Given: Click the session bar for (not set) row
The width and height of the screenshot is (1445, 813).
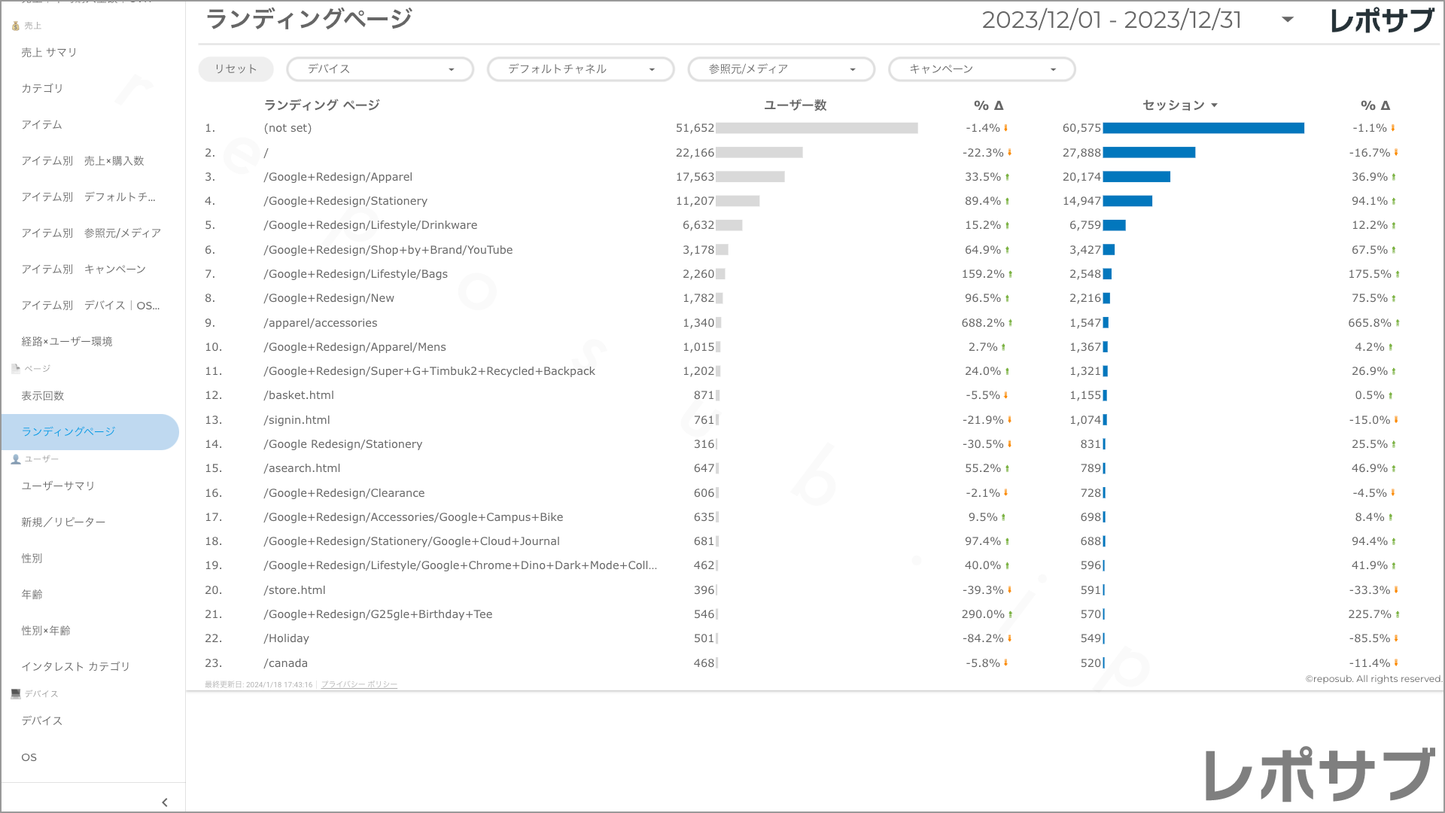Looking at the screenshot, I should tap(1203, 128).
